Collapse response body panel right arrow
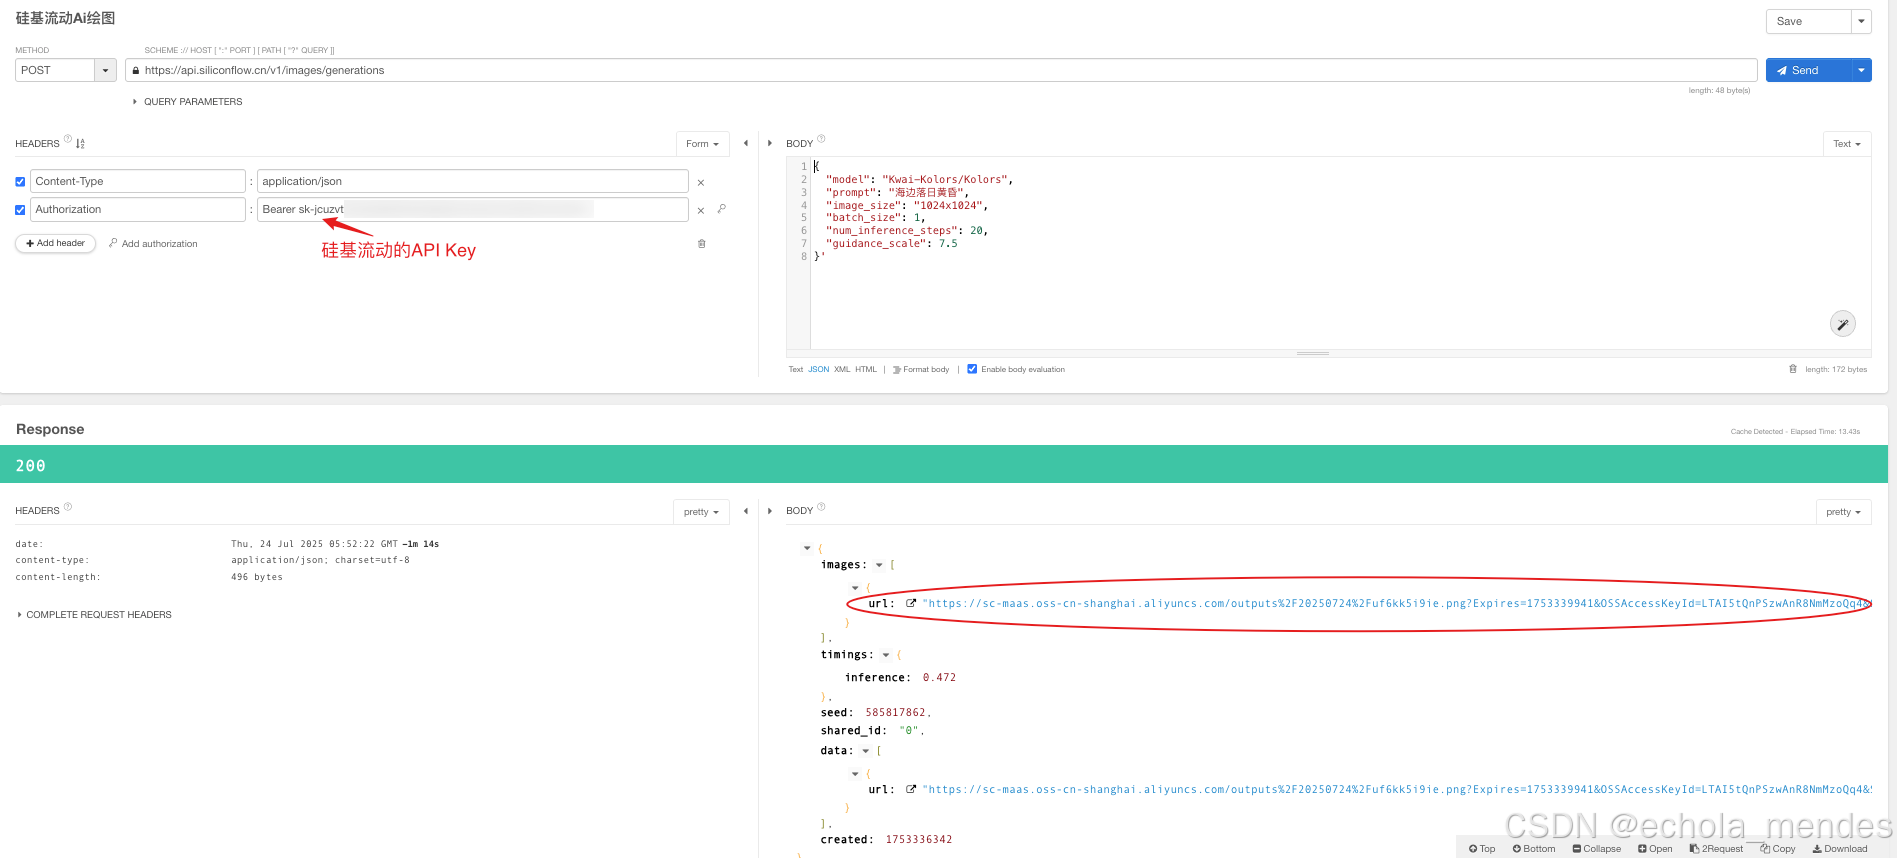Viewport: 1897px width, 858px height. pyautogui.click(x=770, y=511)
